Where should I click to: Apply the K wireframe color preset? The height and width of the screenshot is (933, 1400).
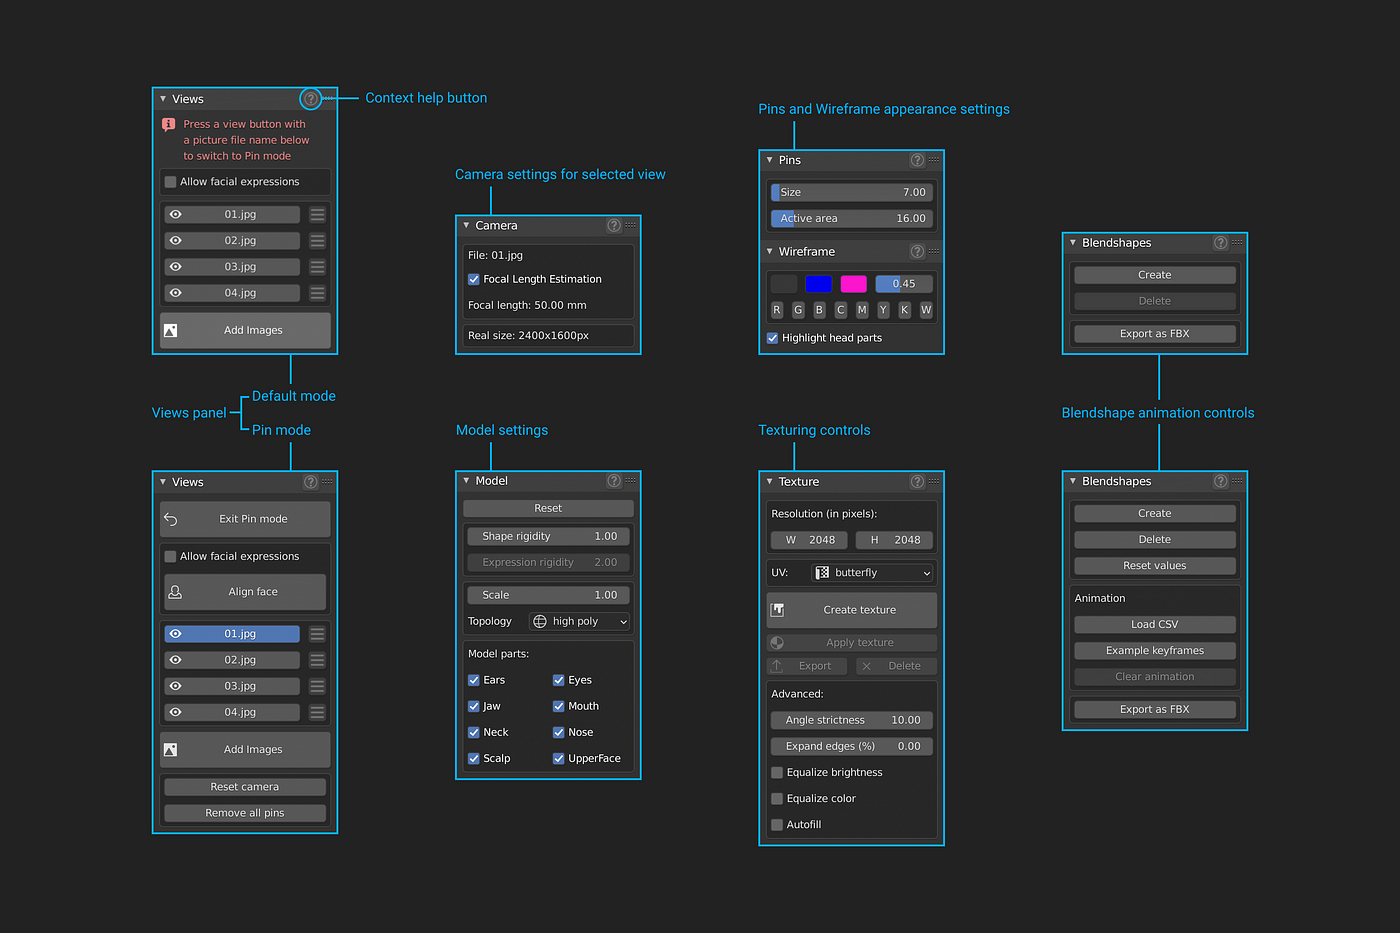pyautogui.click(x=905, y=310)
